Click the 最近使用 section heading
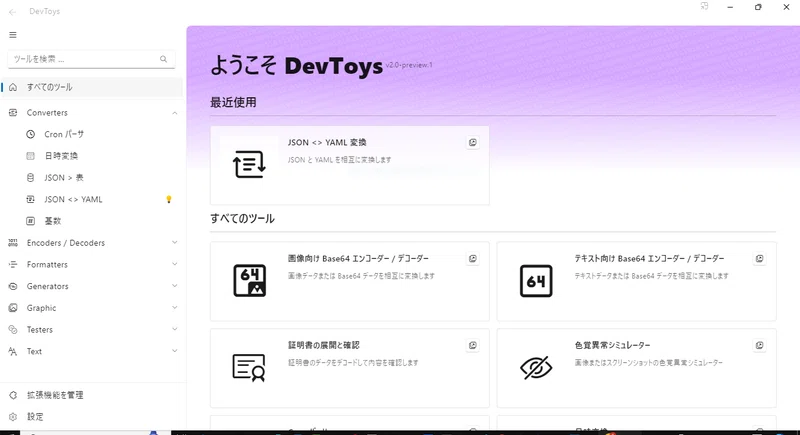This screenshot has width=800, height=435. (233, 102)
